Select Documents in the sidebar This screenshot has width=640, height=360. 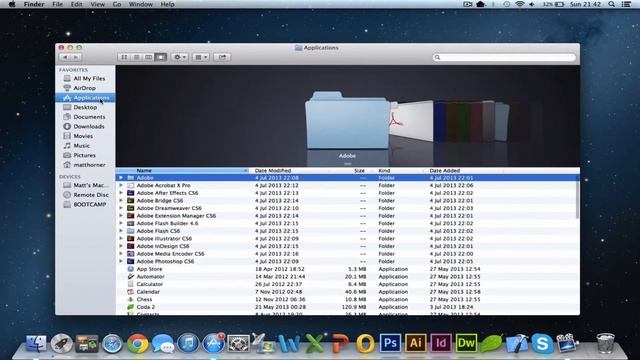pyautogui.click(x=85, y=117)
